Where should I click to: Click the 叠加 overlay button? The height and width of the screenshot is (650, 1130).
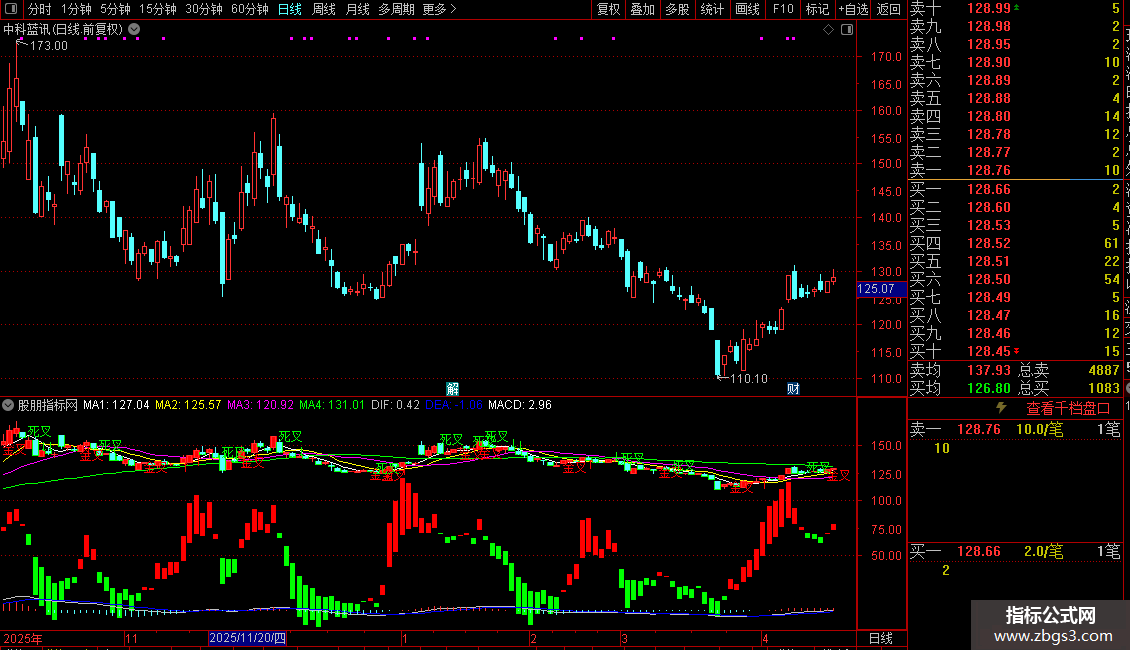click(643, 9)
